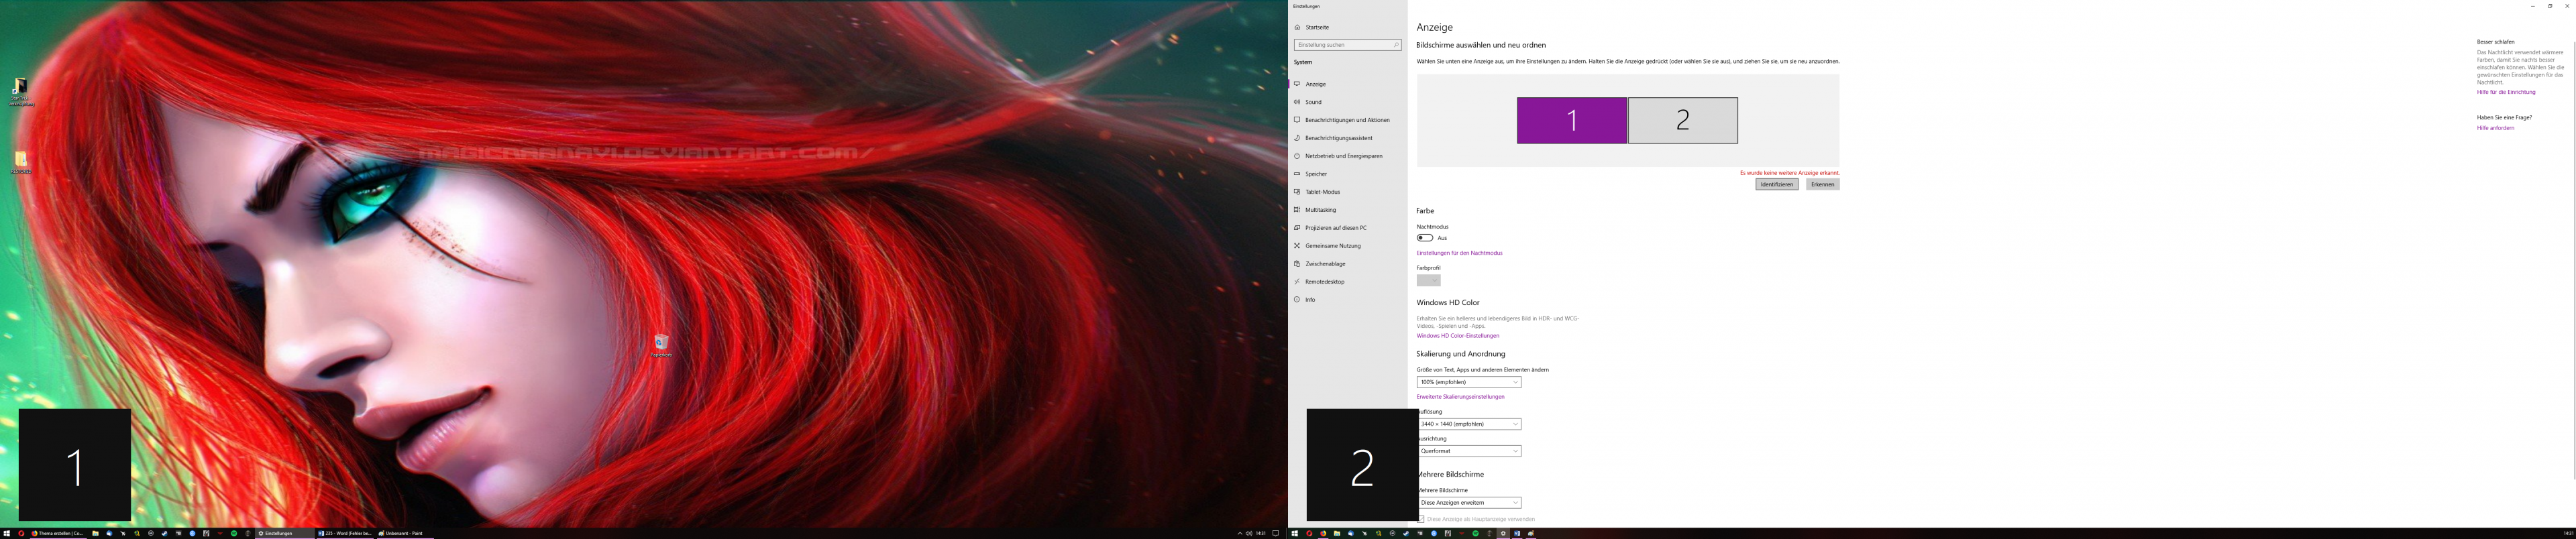This screenshot has width=2576, height=539.
Task: Open Opera from the left monitor taskbar
Action: 21,533
